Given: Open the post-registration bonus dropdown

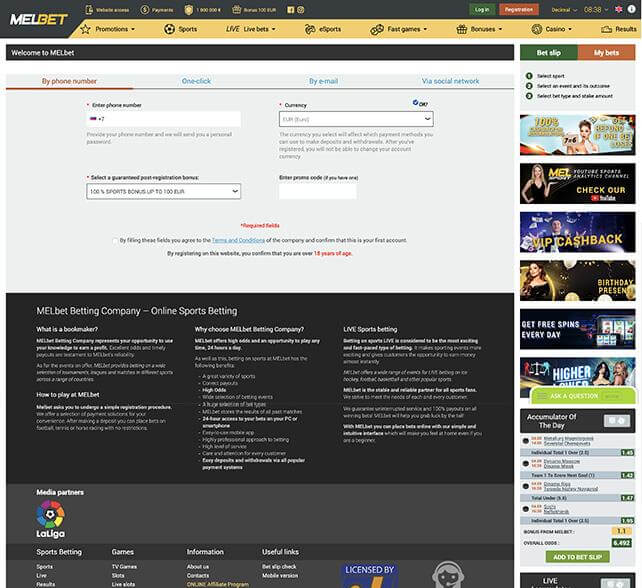Looking at the screenshot, I should coord(163,191).
